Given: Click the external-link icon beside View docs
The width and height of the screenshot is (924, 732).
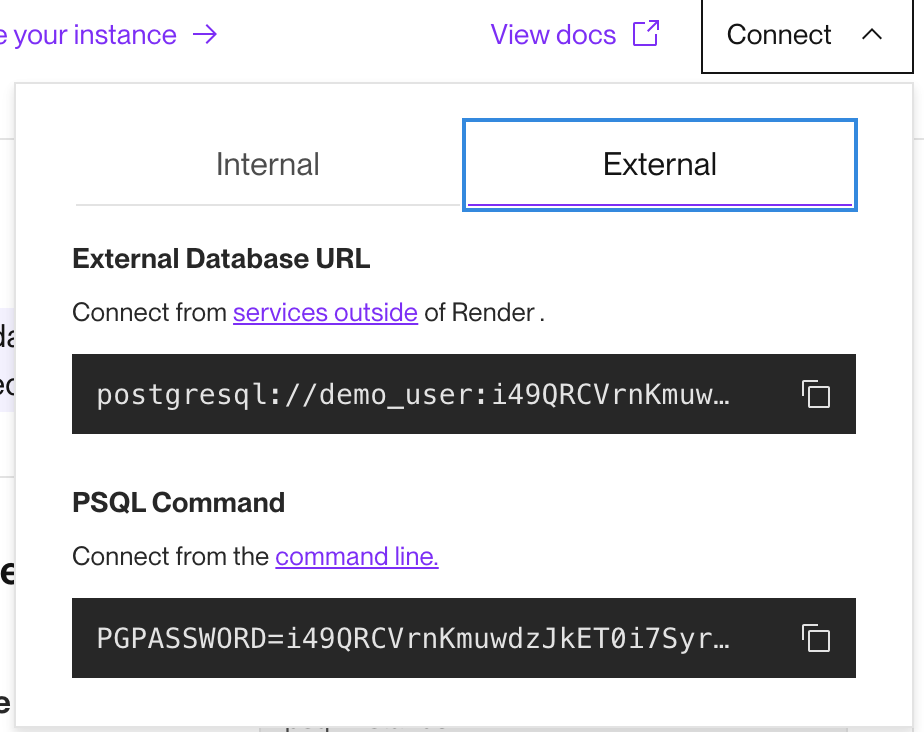Looking at the screenshot, I should coord(647,34).
